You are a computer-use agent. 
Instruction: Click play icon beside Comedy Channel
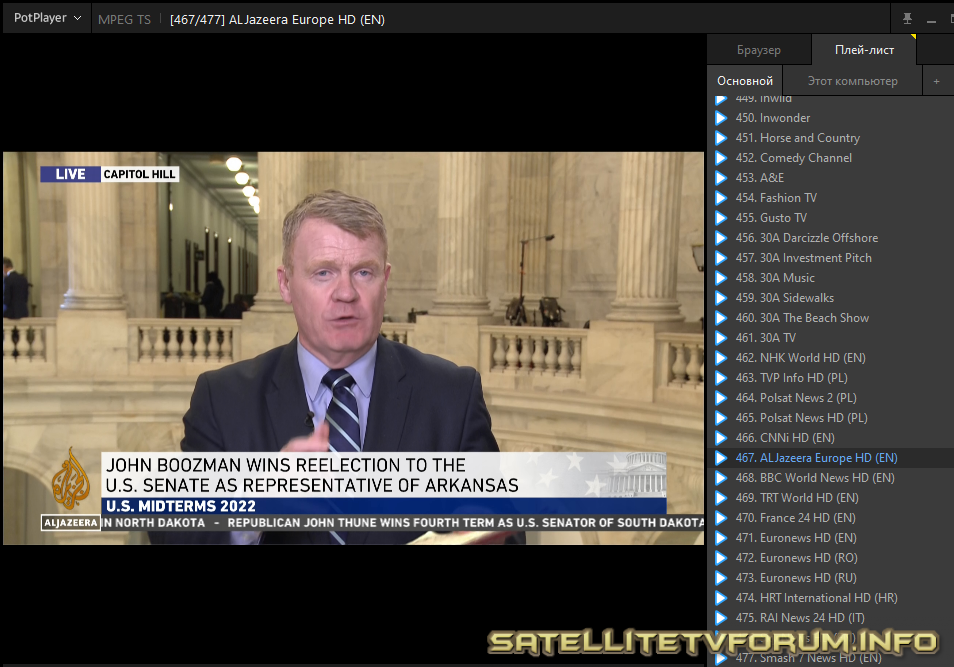pos(721,158)
